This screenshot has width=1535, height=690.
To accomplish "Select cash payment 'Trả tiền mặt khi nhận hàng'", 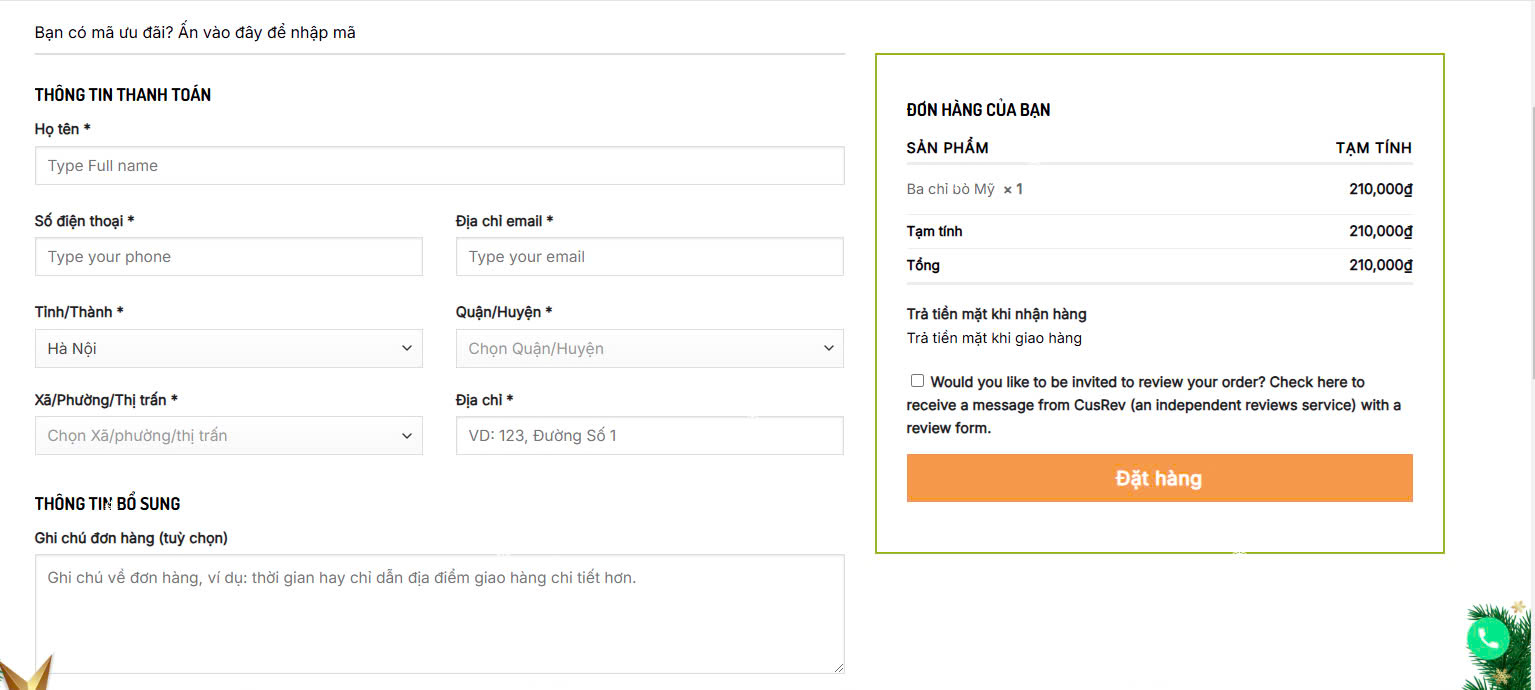I will coord(996,314).
